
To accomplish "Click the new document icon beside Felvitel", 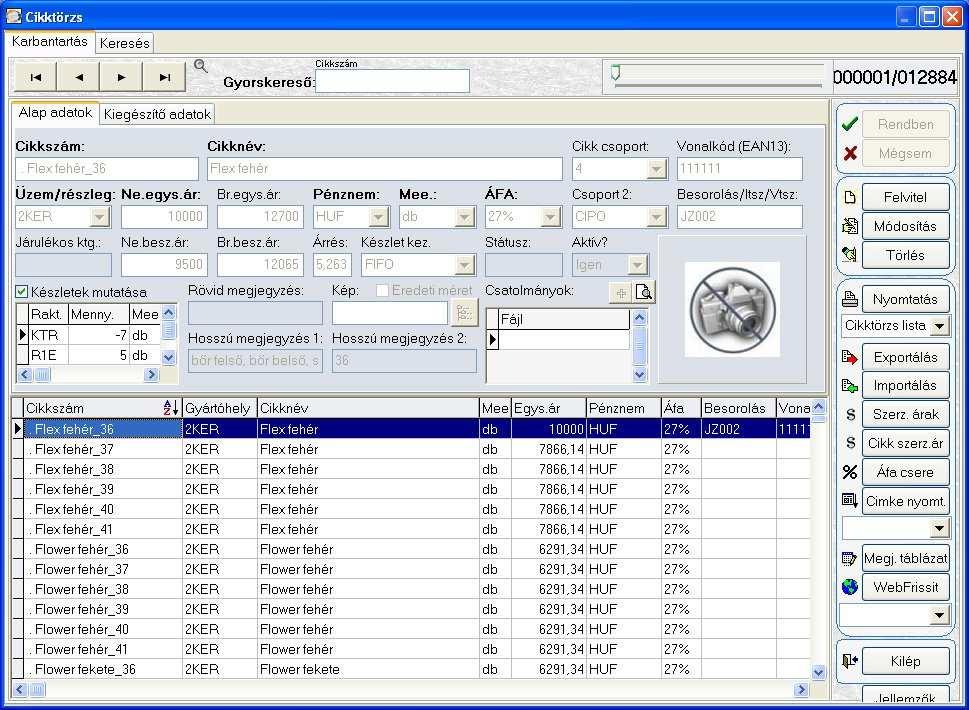I will click(x=850, y=197).
